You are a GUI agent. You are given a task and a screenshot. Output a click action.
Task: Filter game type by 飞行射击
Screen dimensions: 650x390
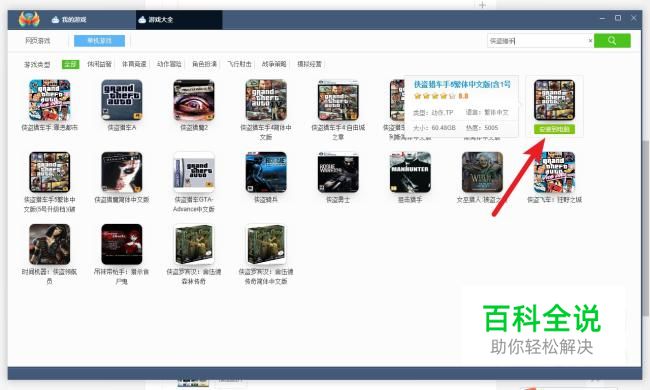click(x=239, y=64)
